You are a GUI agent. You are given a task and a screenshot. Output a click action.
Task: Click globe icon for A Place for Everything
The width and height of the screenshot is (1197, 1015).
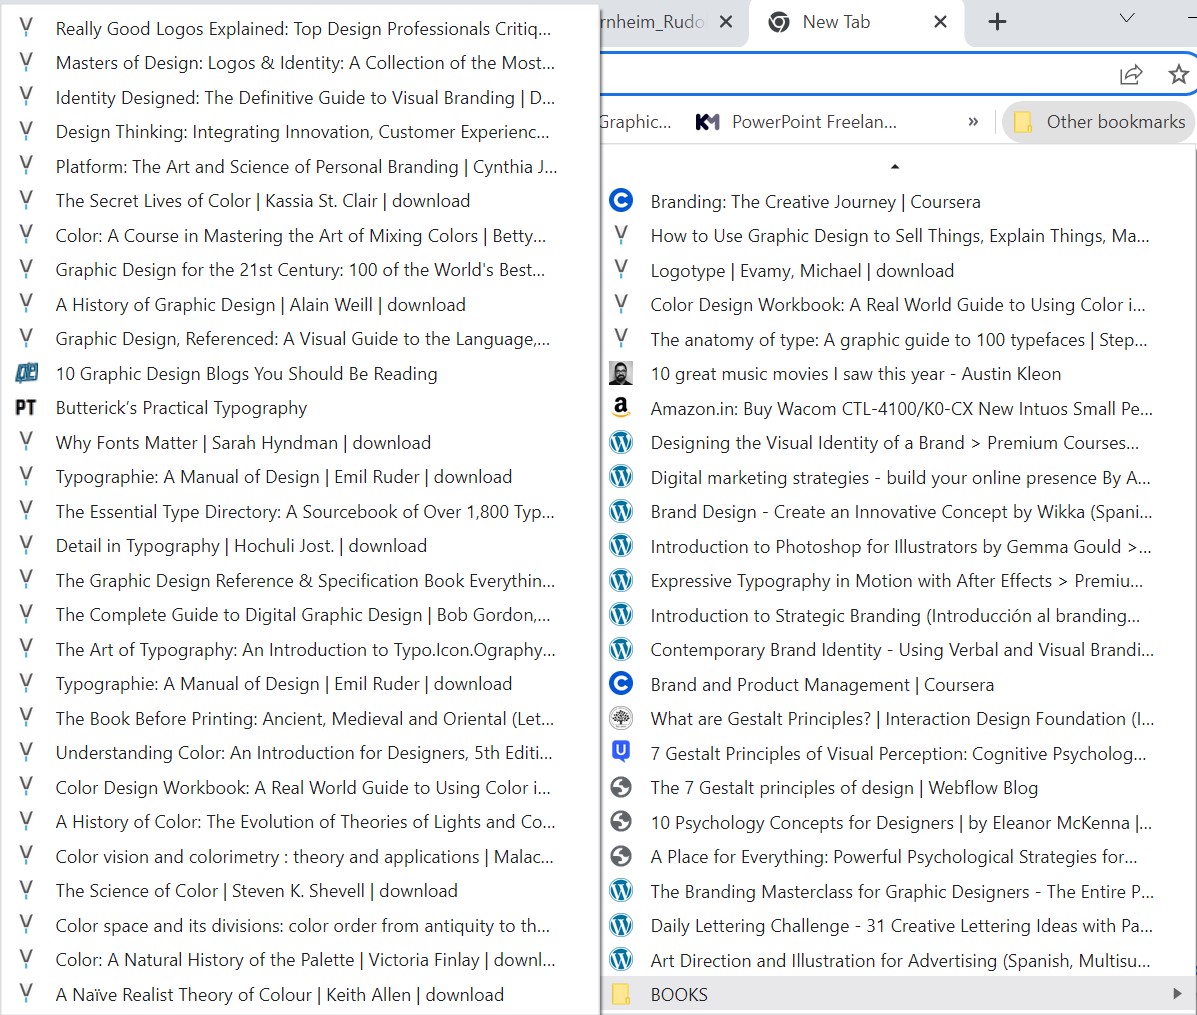tap(621, 856)
